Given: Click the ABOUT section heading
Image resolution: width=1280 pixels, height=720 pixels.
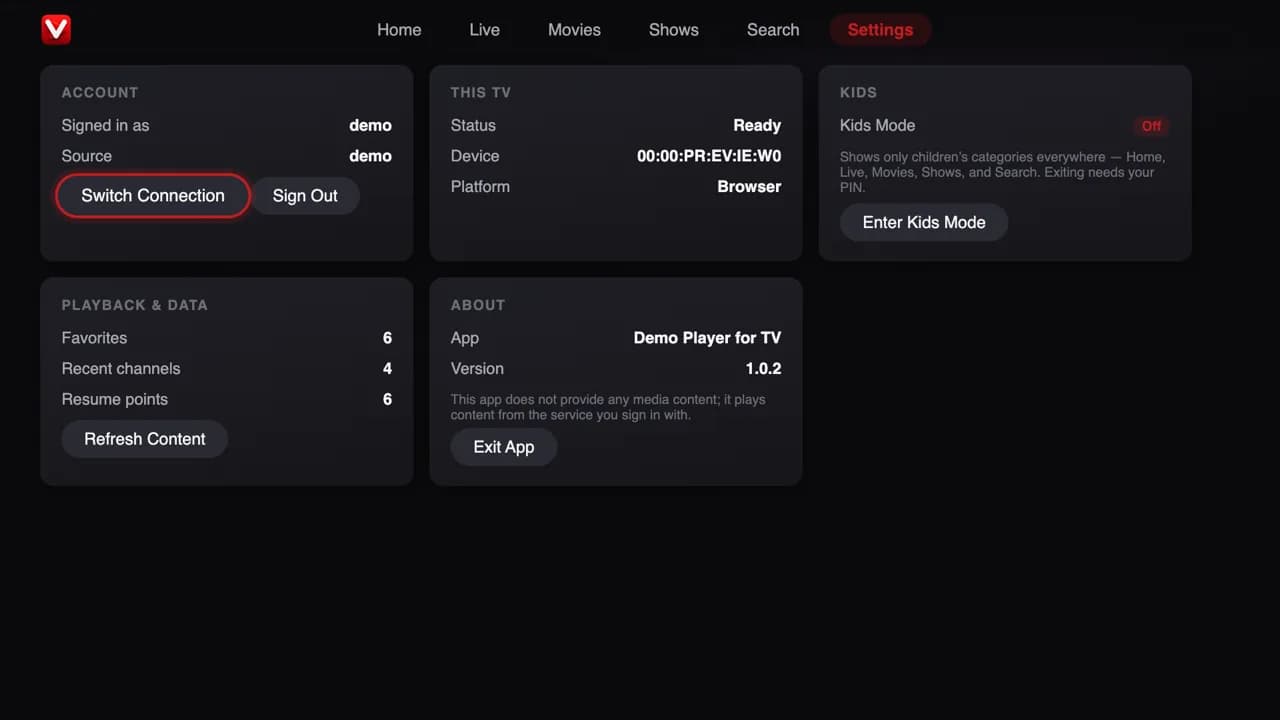Looking at the screenshot, I should [x=478, y=305].
